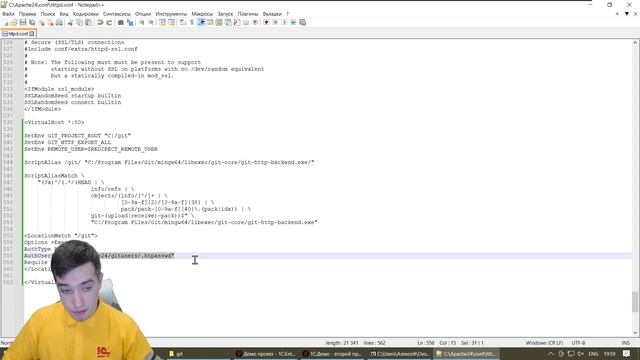This screenshot has height=360, width=640.
Task: Close the httpd.conf tab with its red X
Action: pos(32,34)
